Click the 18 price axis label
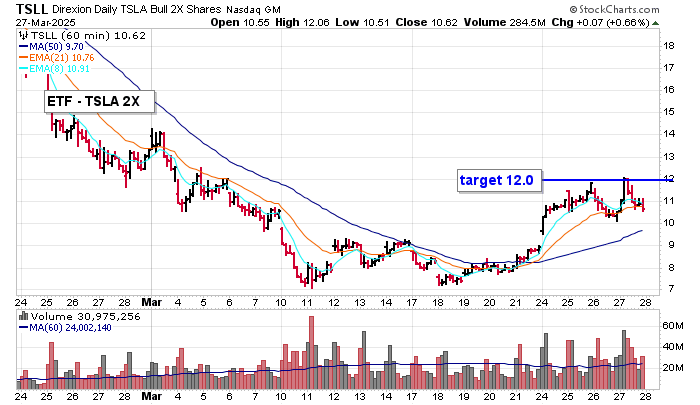This screenshot has height=405, width=700. tap(669, 46)
